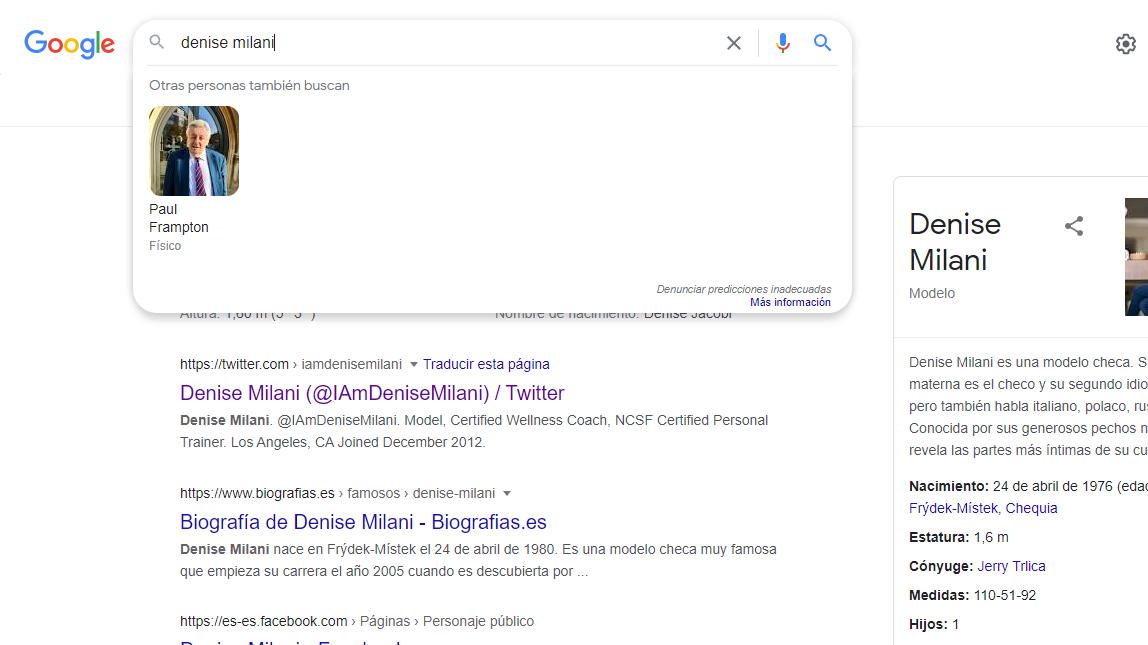The width and height of the screenshot is (1148, 645).
Task: Start voice search with microphone icon
Action: 783,43
